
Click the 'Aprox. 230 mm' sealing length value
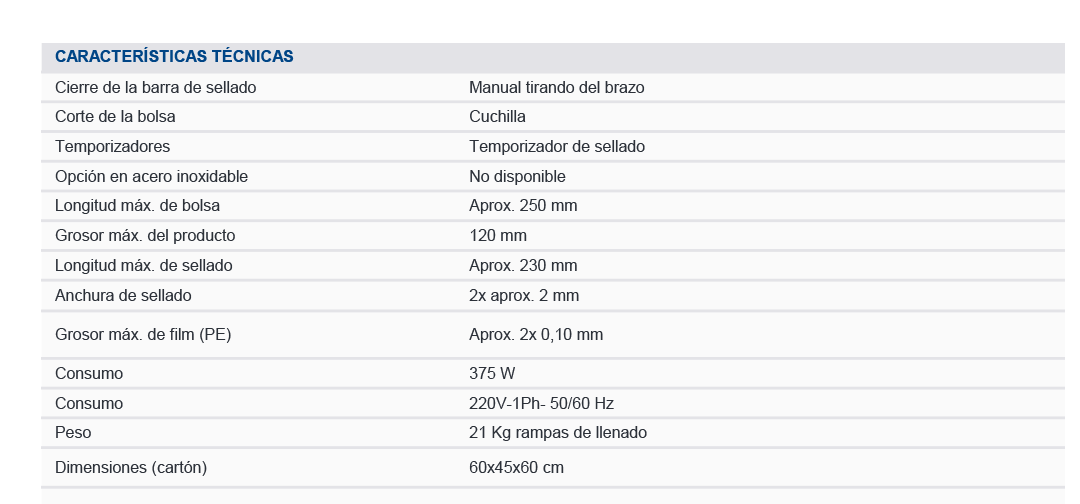coord(523,266)
